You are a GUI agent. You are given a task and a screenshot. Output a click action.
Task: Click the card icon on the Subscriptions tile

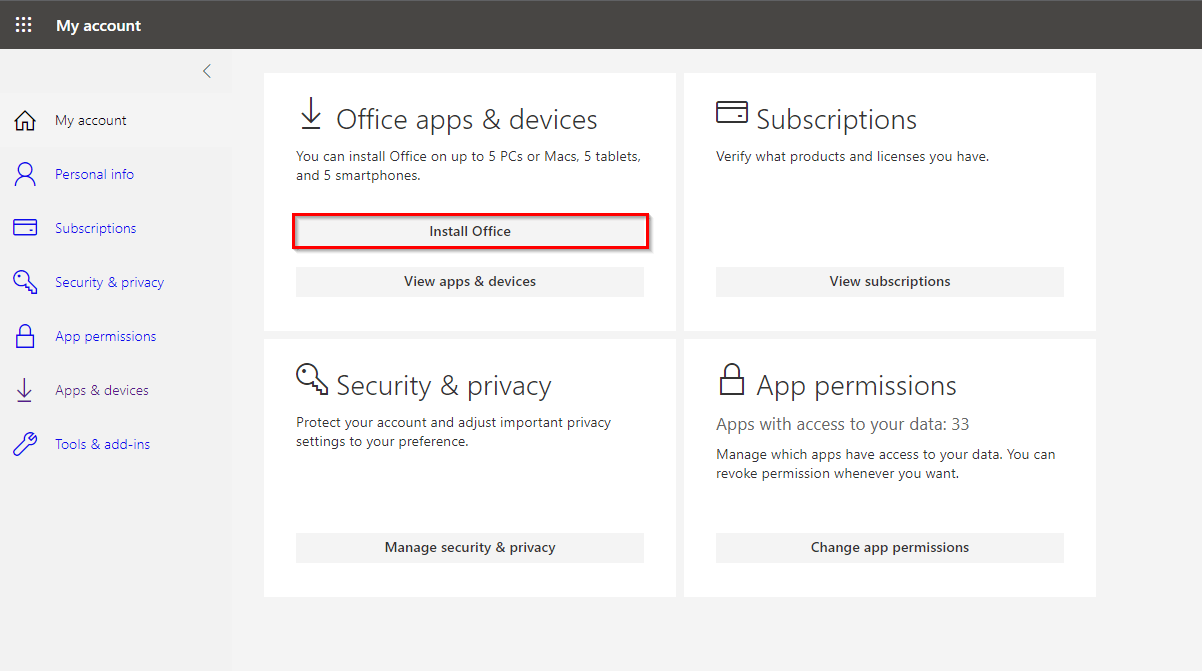coord(733,112)
